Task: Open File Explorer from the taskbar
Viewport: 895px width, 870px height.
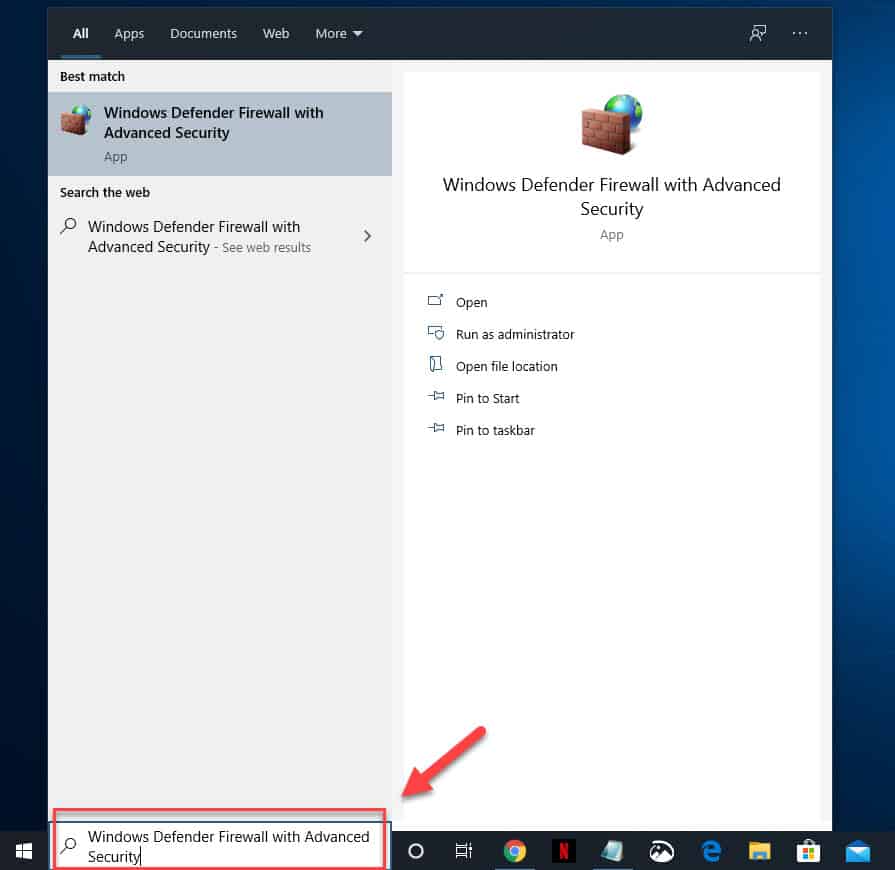Action: (x=759, y=851)
